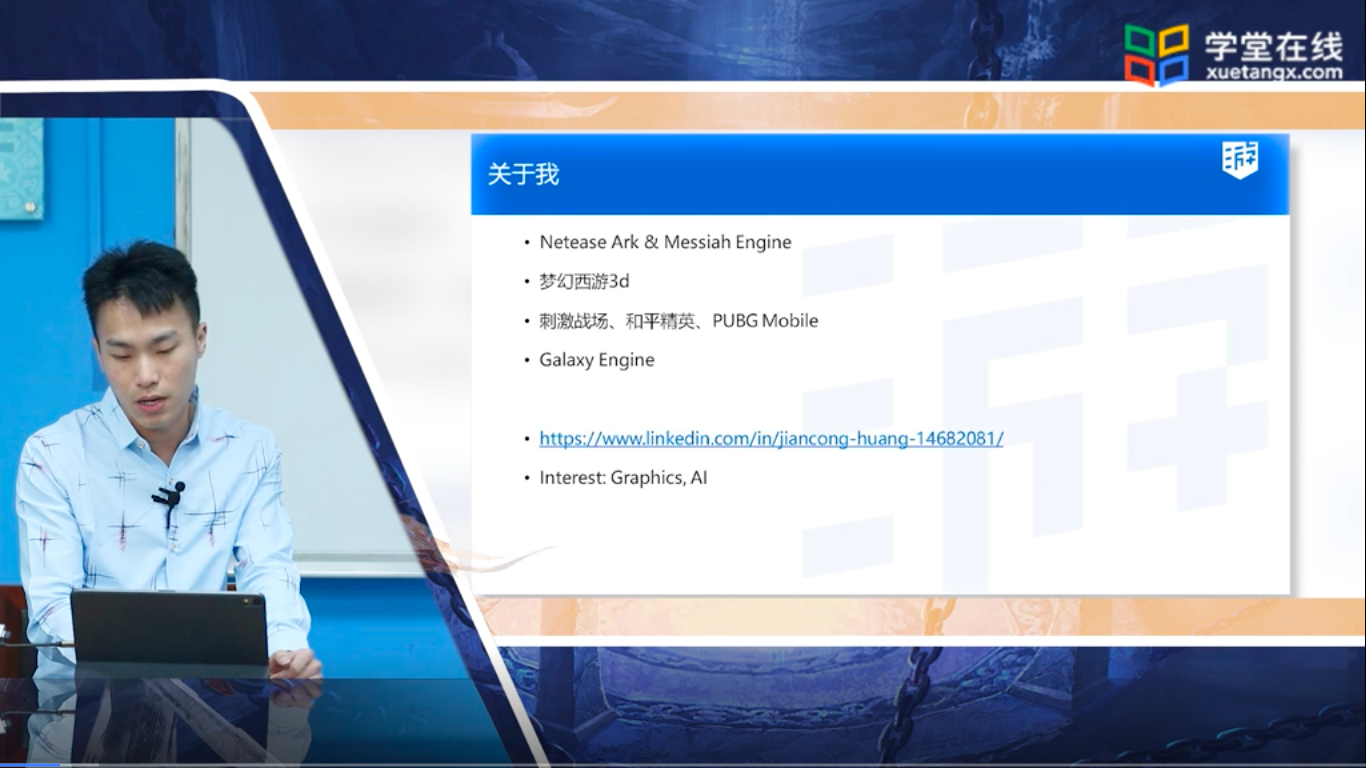
Task: Click the lapel microphone on presenter's shirt
Action: (168, 495)
